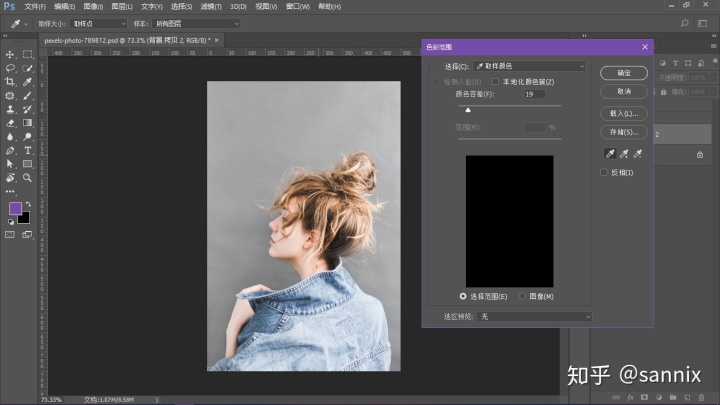Click the 存储(S)... button
Screen dimensions: 720x405
pyautogui.click(x=624, y=132)
